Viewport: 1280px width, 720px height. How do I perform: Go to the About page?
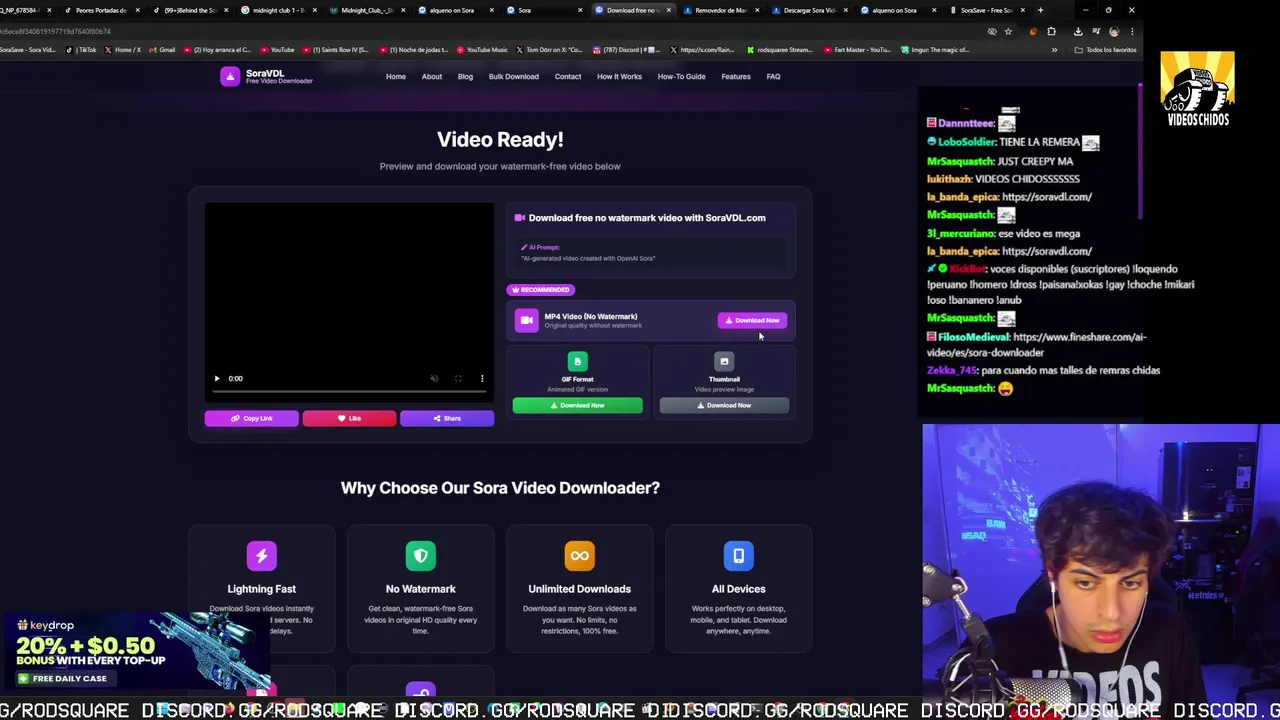coord(432,76)
